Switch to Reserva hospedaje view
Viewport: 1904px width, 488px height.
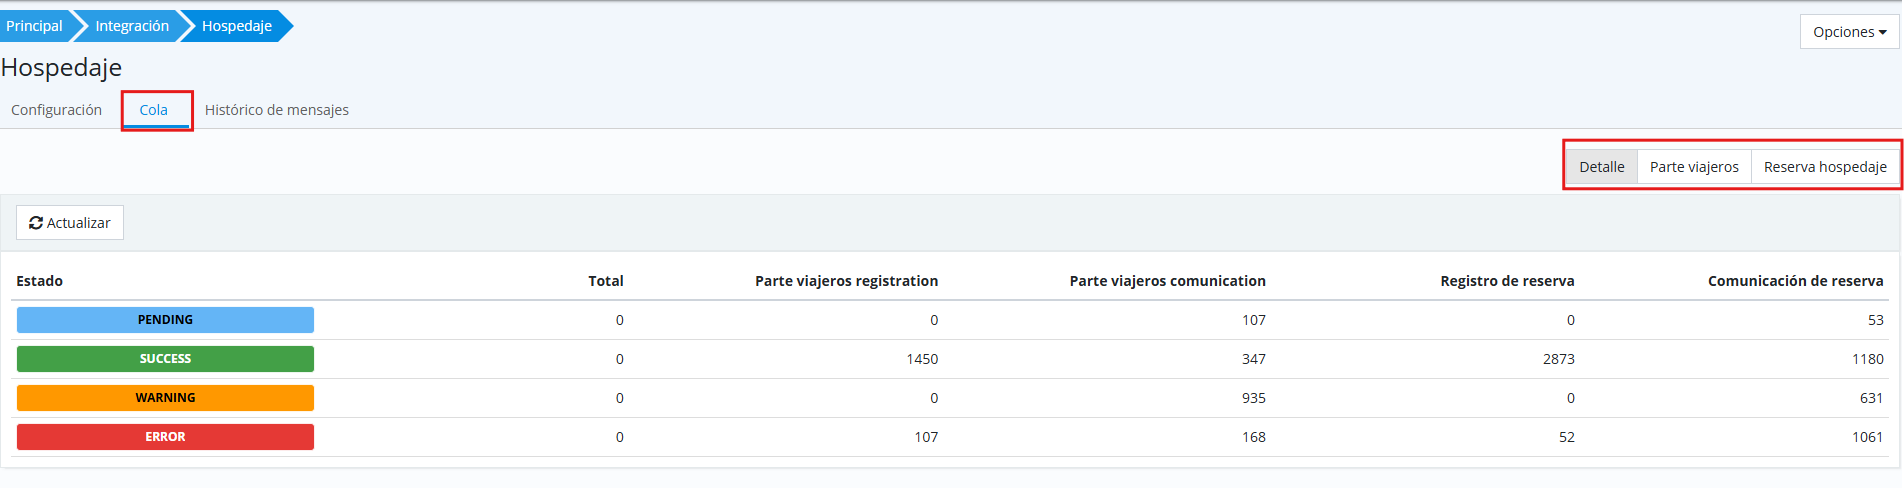tap(1825, 167)
